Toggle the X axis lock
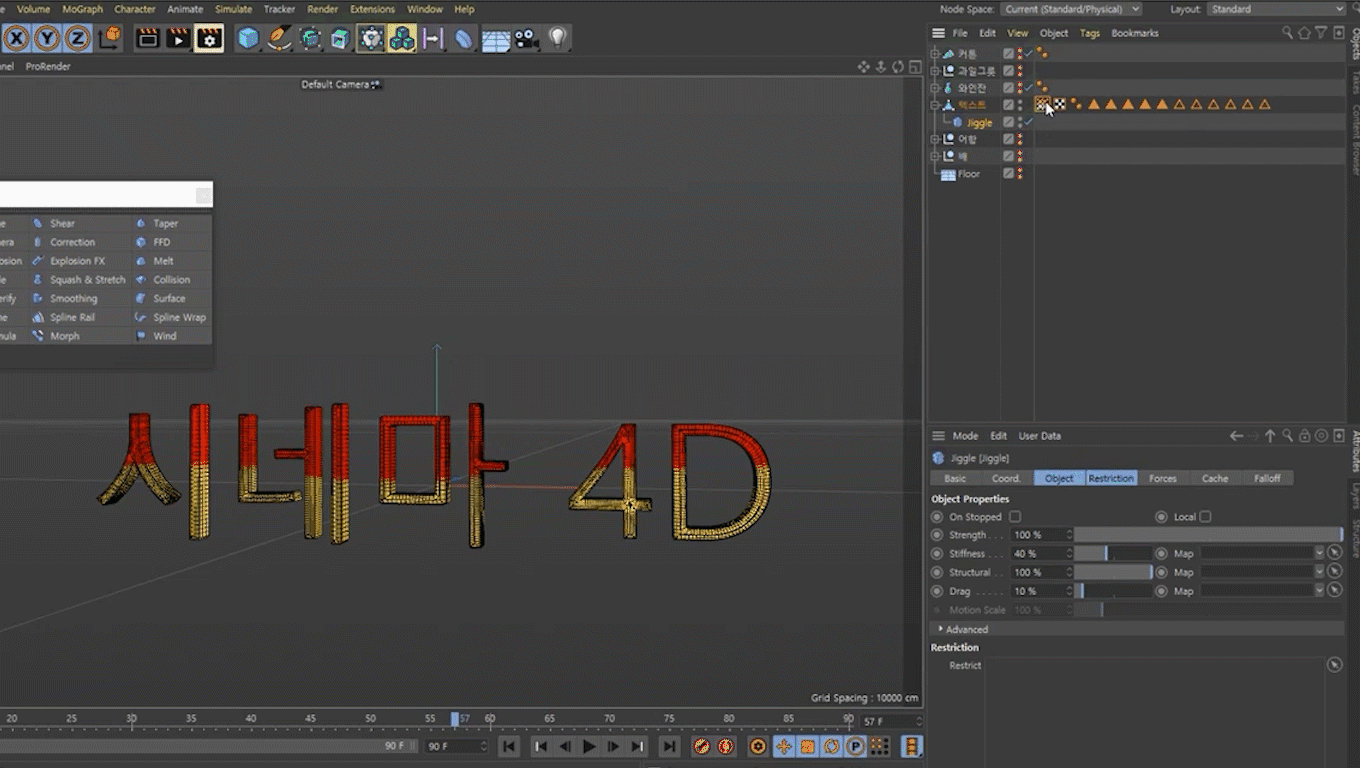 [16, 39]
